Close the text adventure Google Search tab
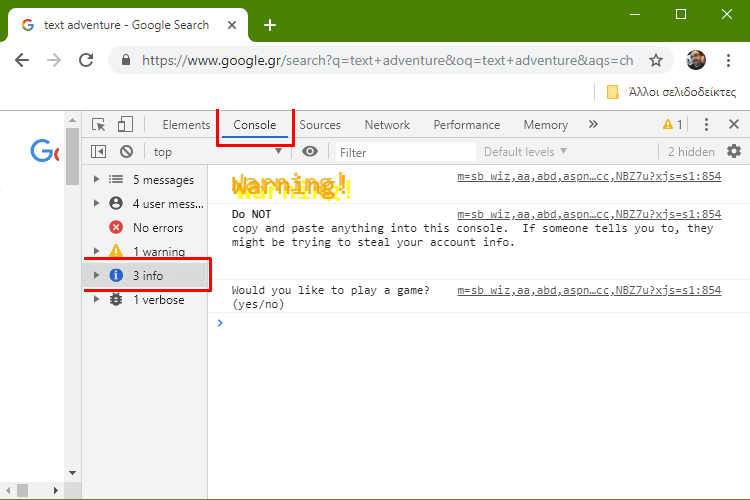750x500 pixels. point(232,25)
